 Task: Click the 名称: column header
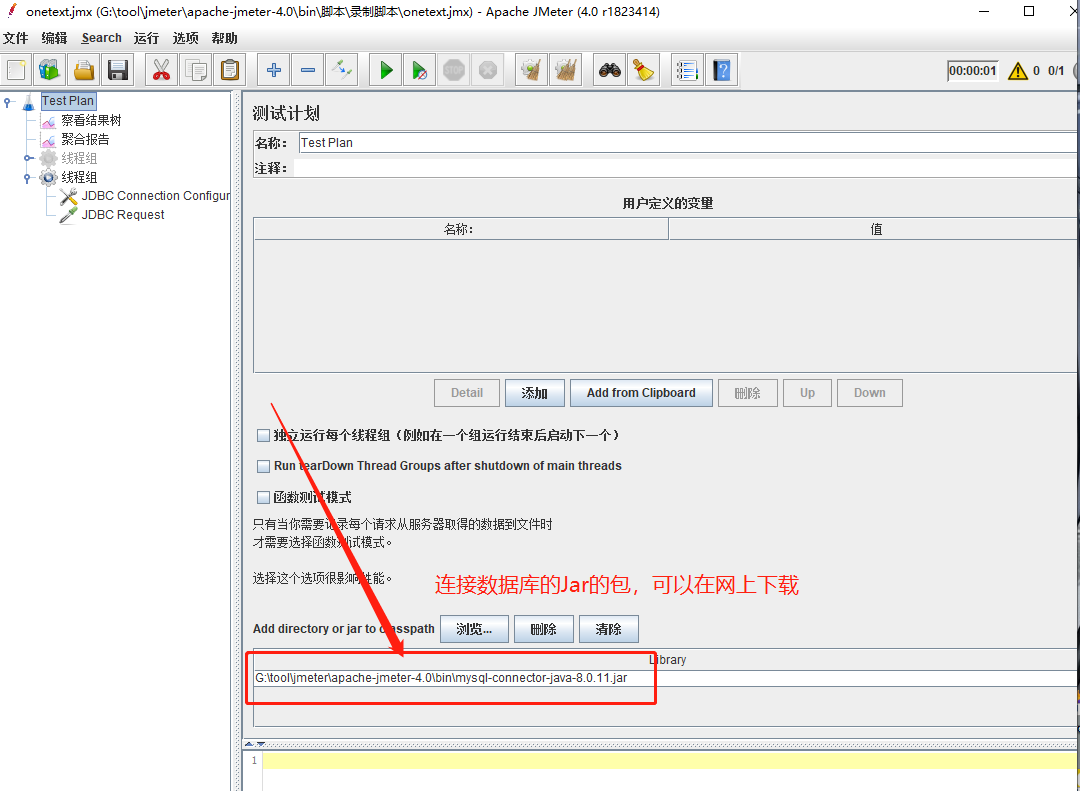point(460,229)
